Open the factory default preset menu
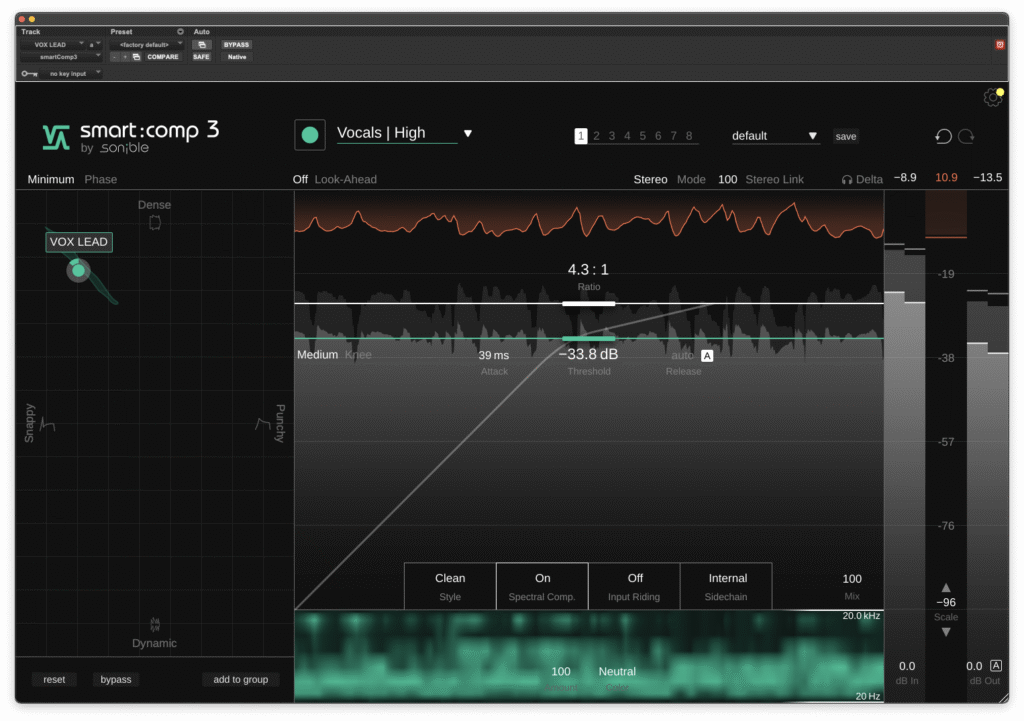Image resolution: width=1024 pixels, height=721 pixels. 146,45
